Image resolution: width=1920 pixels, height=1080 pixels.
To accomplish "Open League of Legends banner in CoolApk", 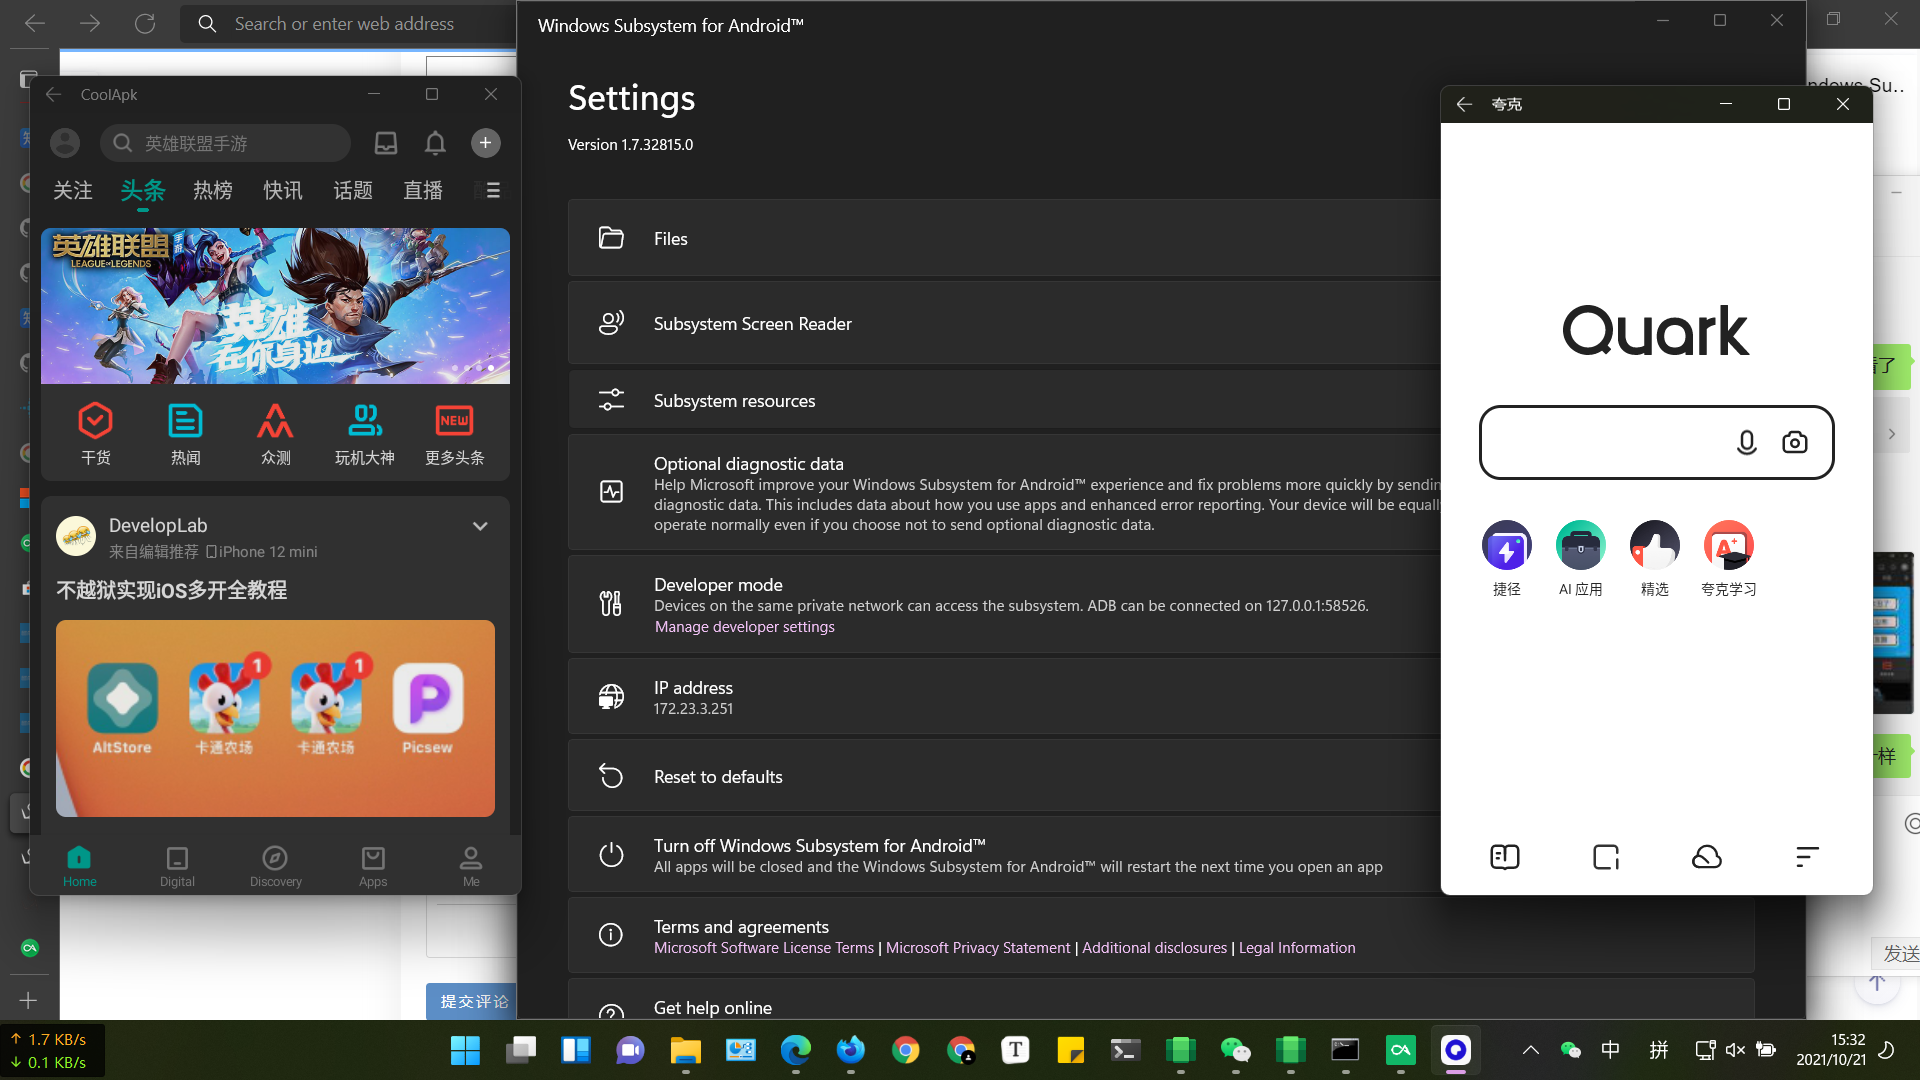I will 275,306.
